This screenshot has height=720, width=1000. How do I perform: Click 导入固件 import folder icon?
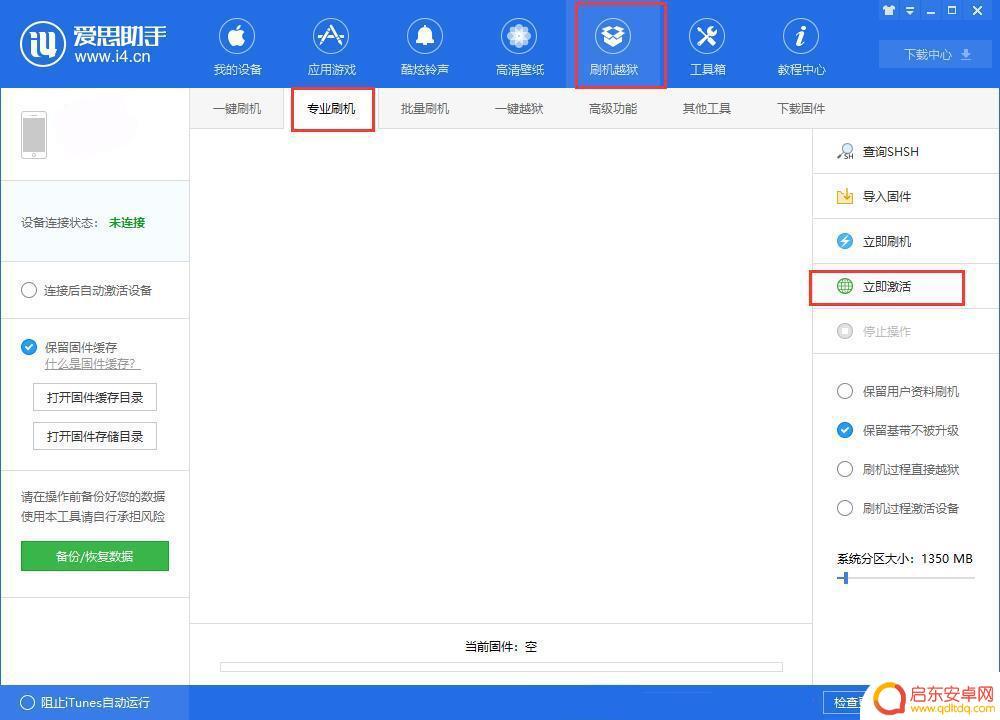[x=845, y=196]
